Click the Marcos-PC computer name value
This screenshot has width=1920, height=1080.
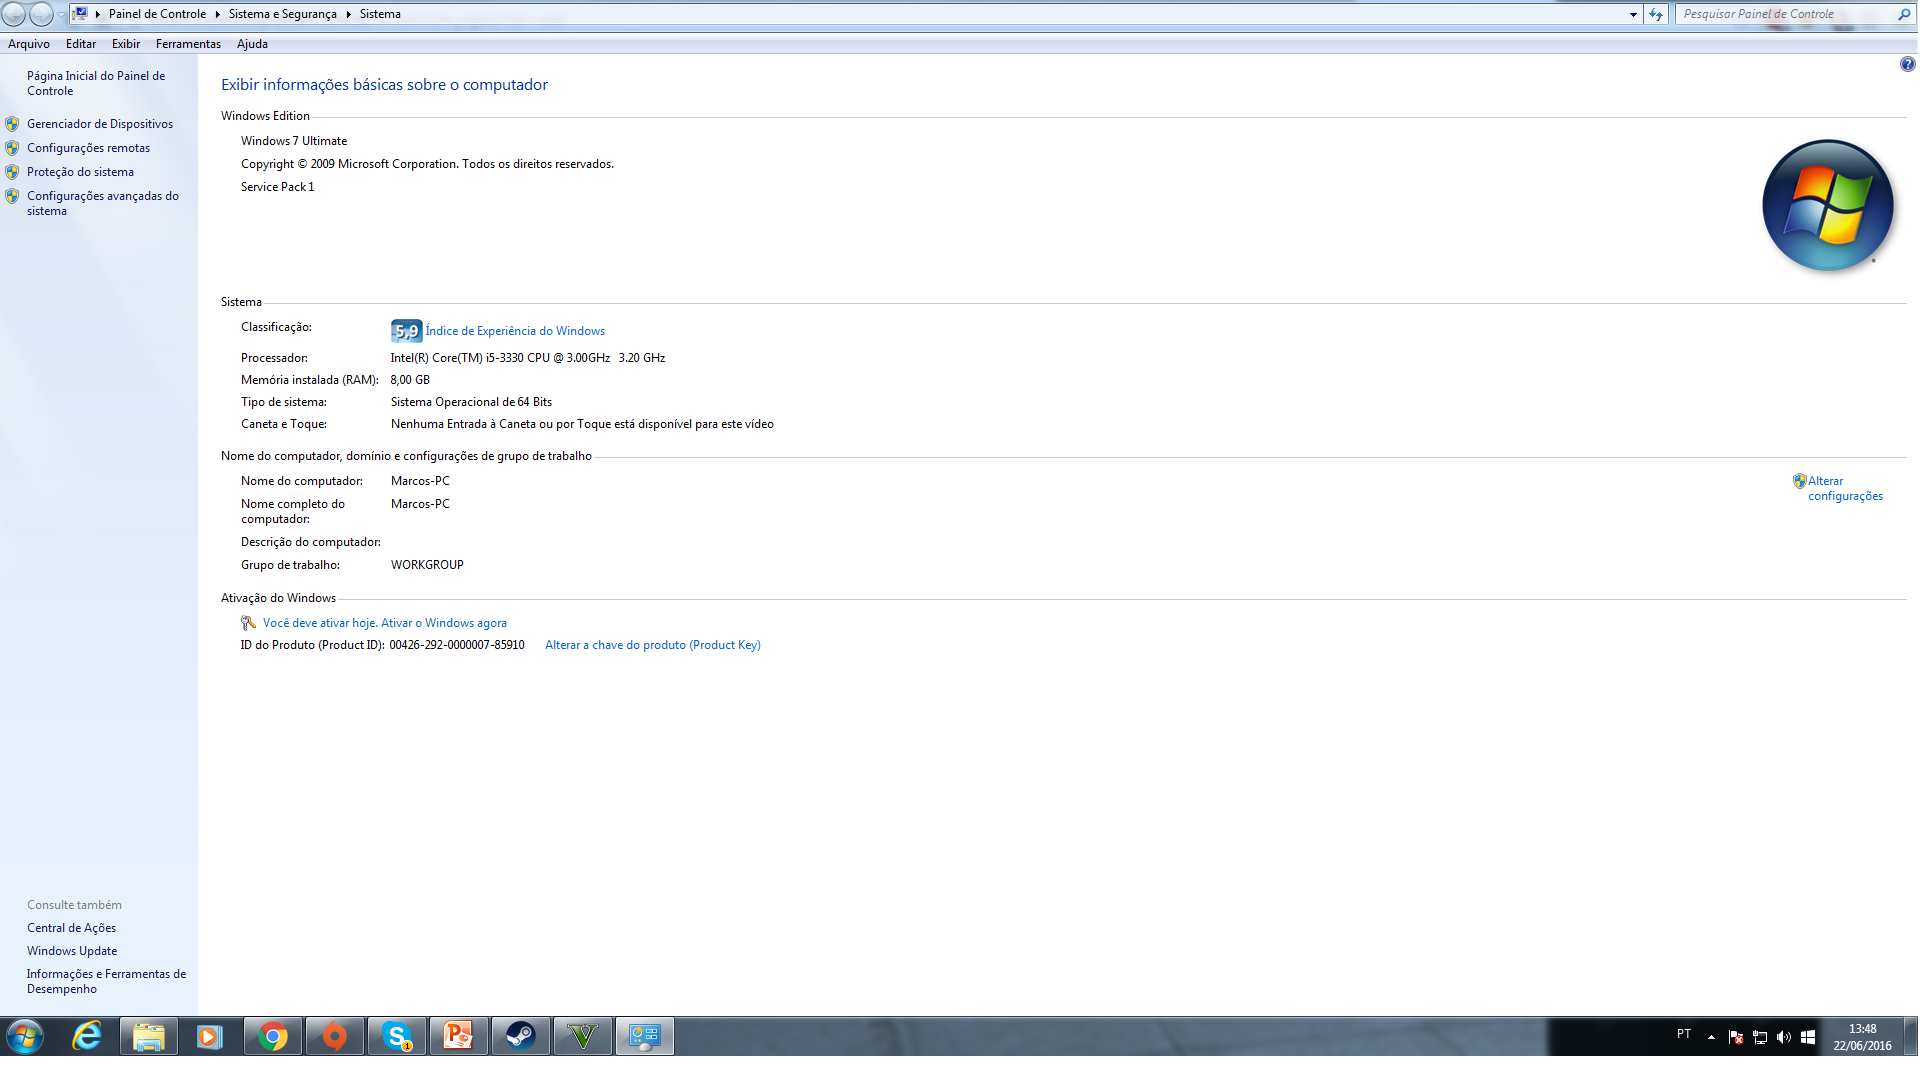pos(420,481)
